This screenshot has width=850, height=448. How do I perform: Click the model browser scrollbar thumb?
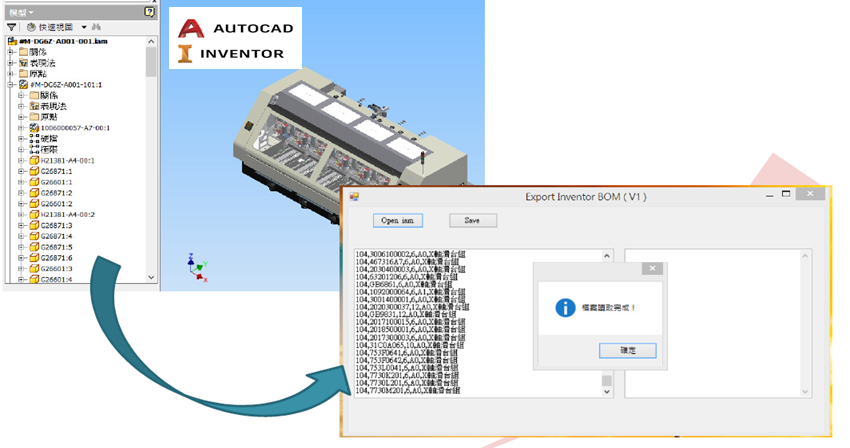click(x=151, y=62)
